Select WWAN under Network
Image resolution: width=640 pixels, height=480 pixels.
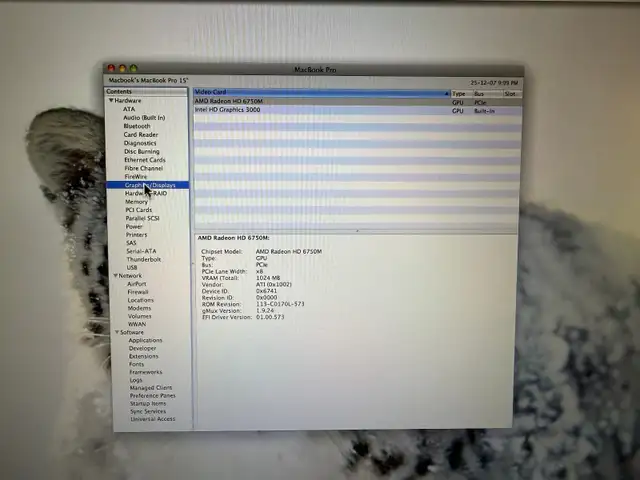click(x=137, y=324)
